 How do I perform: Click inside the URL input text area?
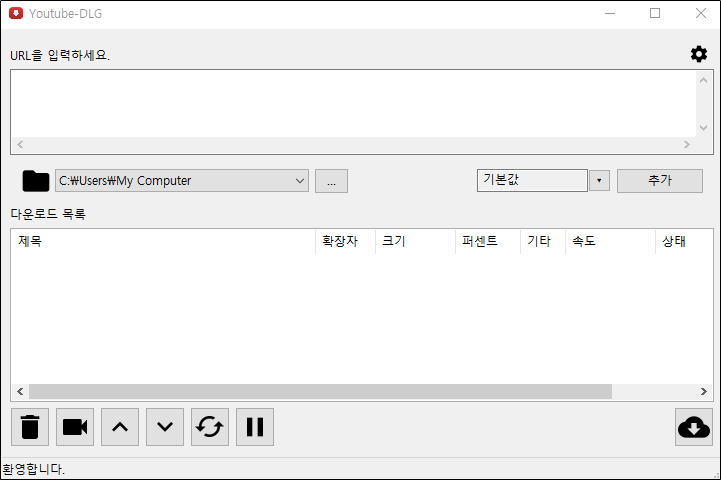tap(353, 104)
